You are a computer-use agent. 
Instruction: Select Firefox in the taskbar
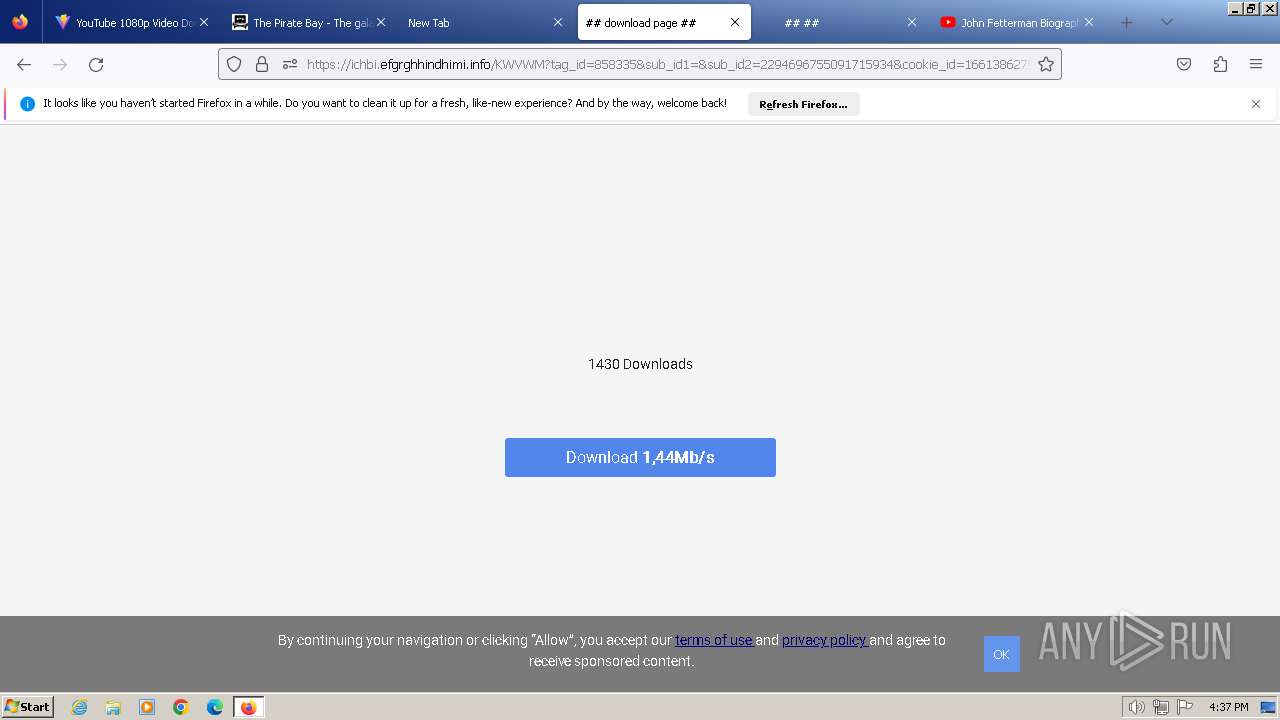[248, 707]
